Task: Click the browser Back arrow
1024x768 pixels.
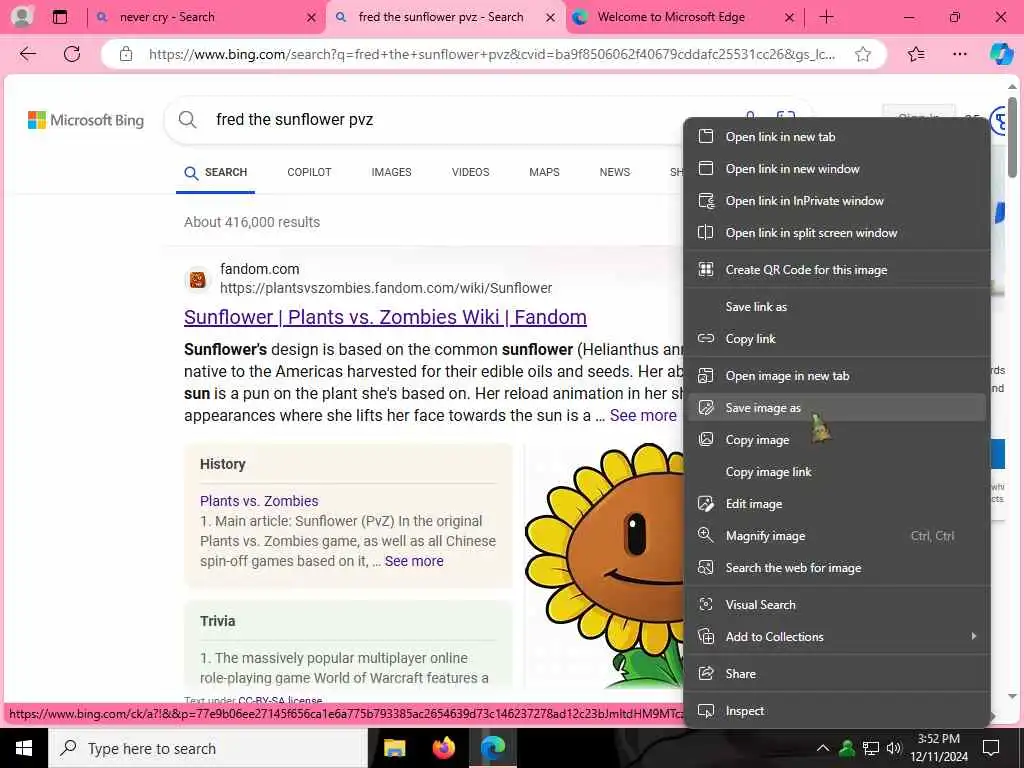Action: [28, 54]
